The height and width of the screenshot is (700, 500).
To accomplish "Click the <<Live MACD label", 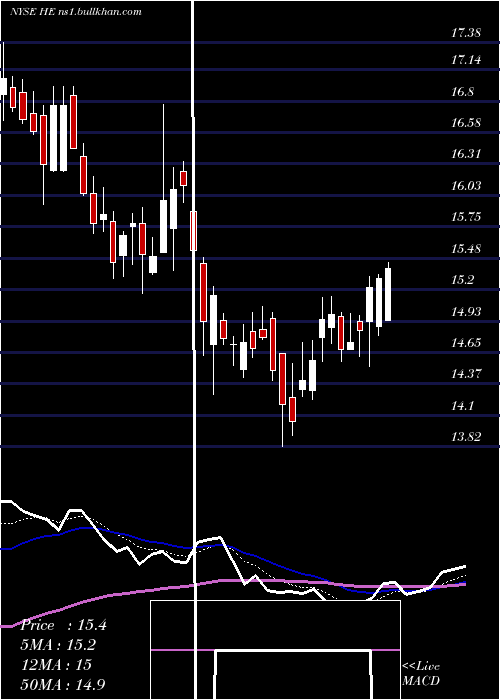I will (421, 673).
